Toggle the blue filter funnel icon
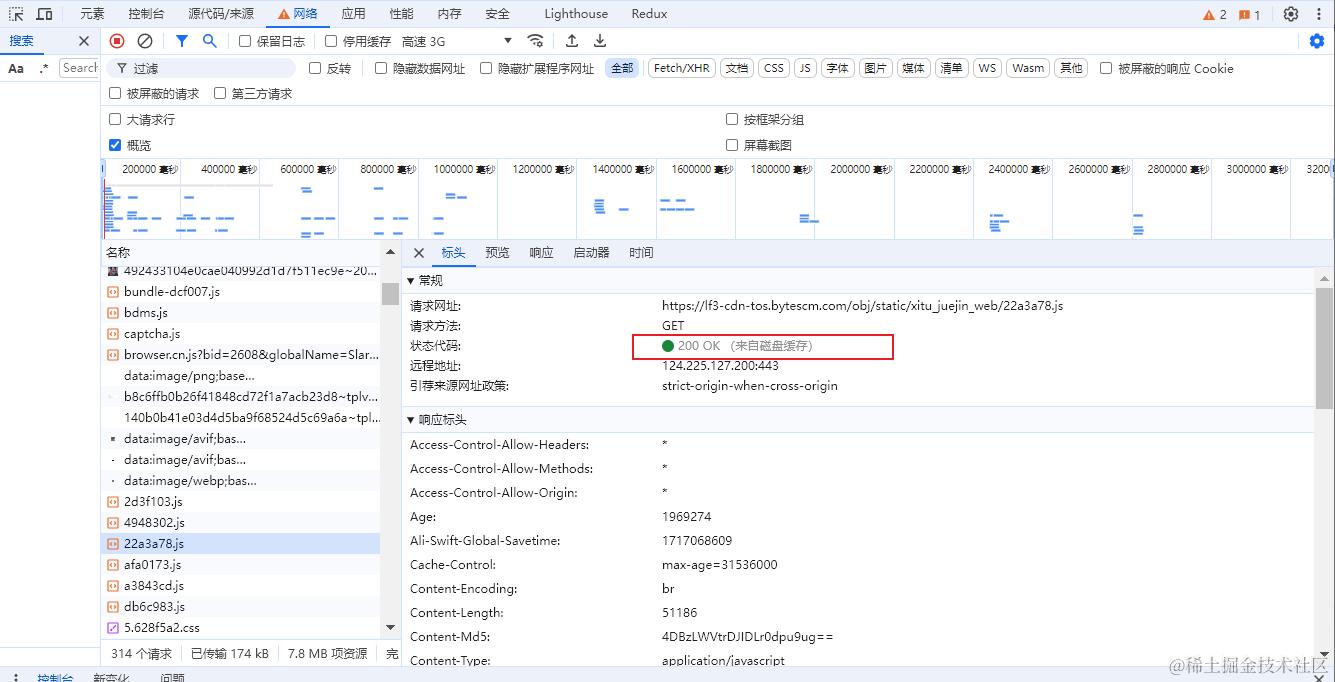This screenshot has width=1335, height=682. click(181, 41)
